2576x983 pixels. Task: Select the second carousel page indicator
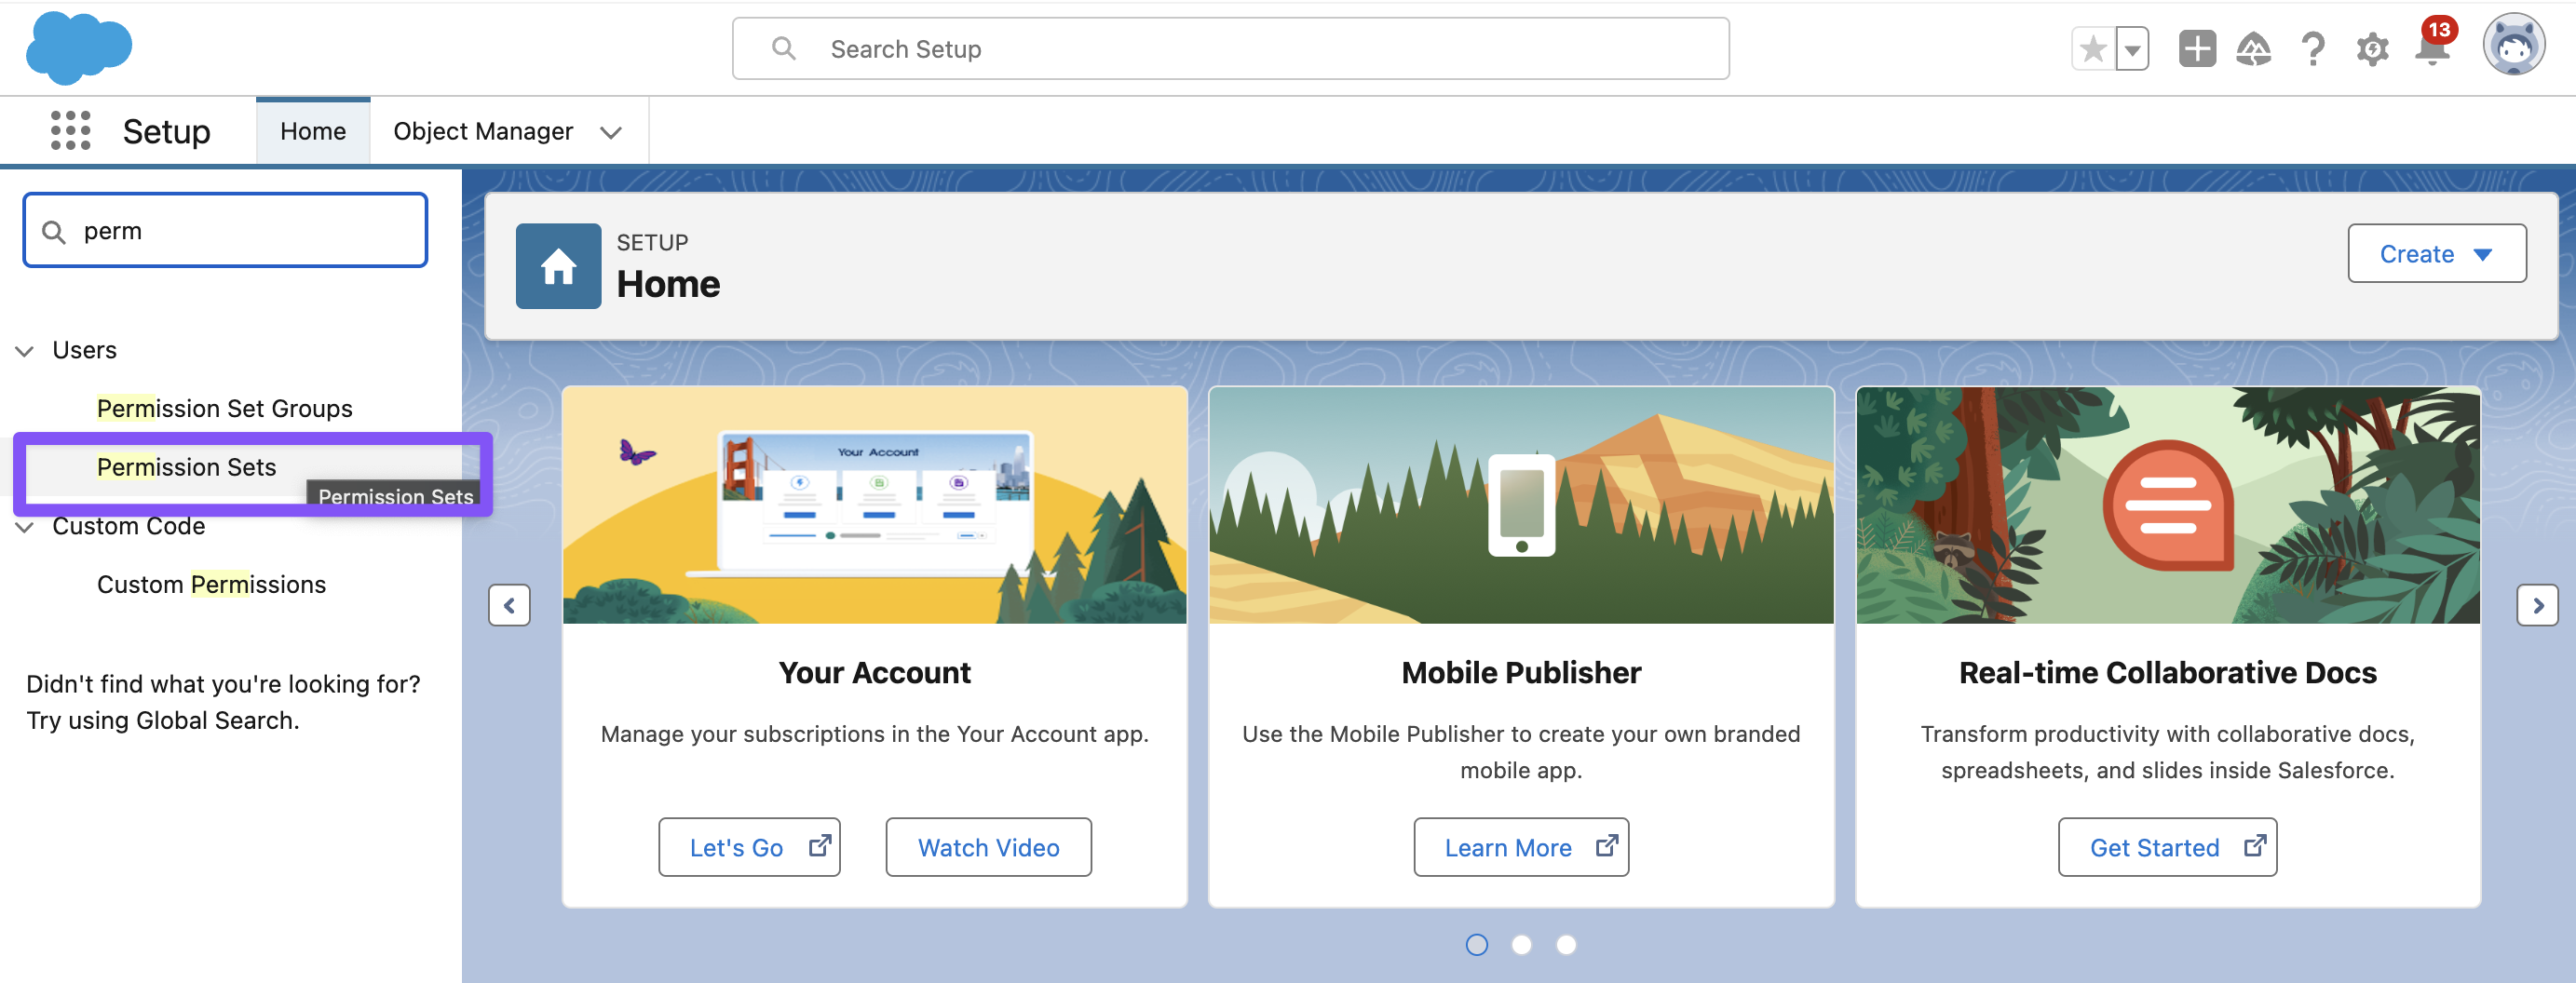coord(1521,945)
